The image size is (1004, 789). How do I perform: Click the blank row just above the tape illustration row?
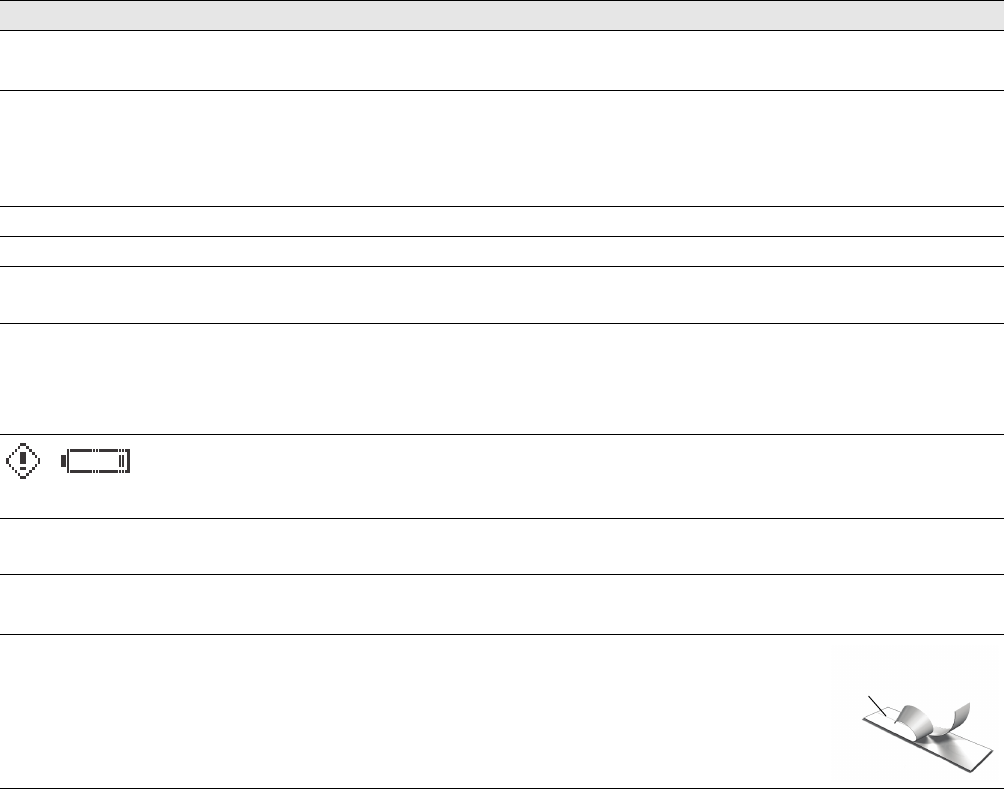(502, 604)
